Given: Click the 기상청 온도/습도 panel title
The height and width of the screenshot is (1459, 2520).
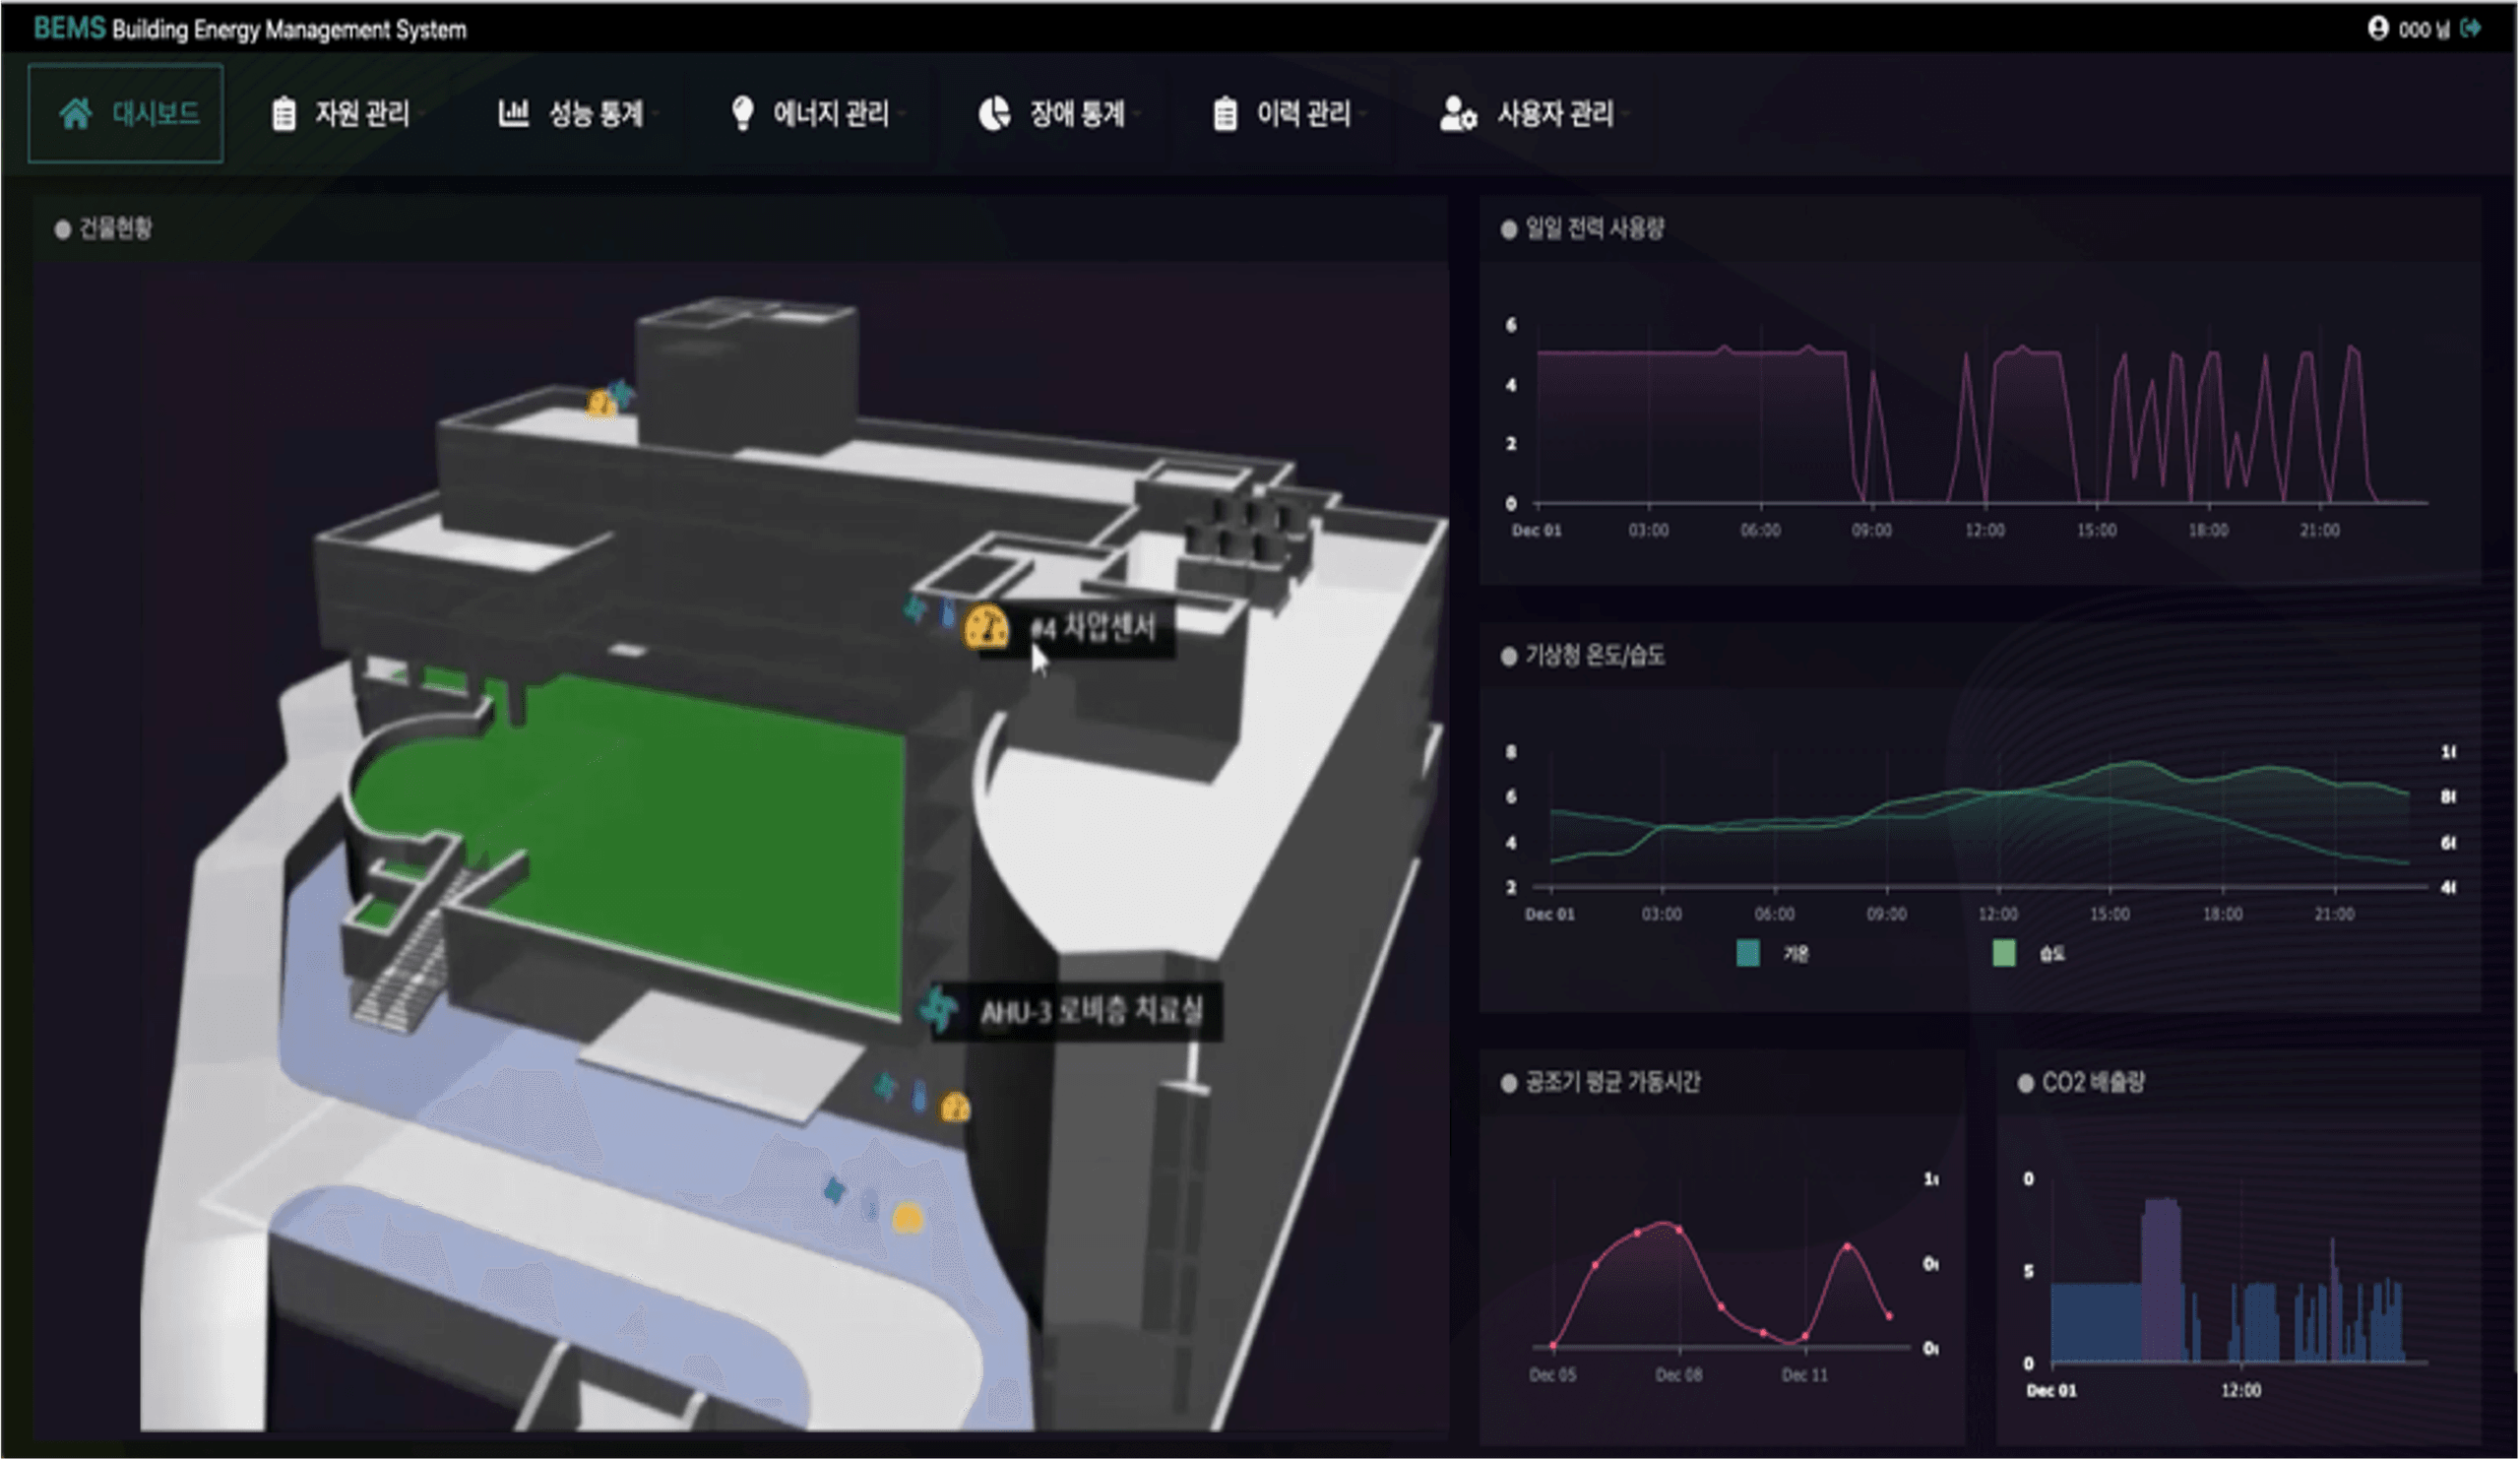Looking at the screenshot, I should point(1595,655).
